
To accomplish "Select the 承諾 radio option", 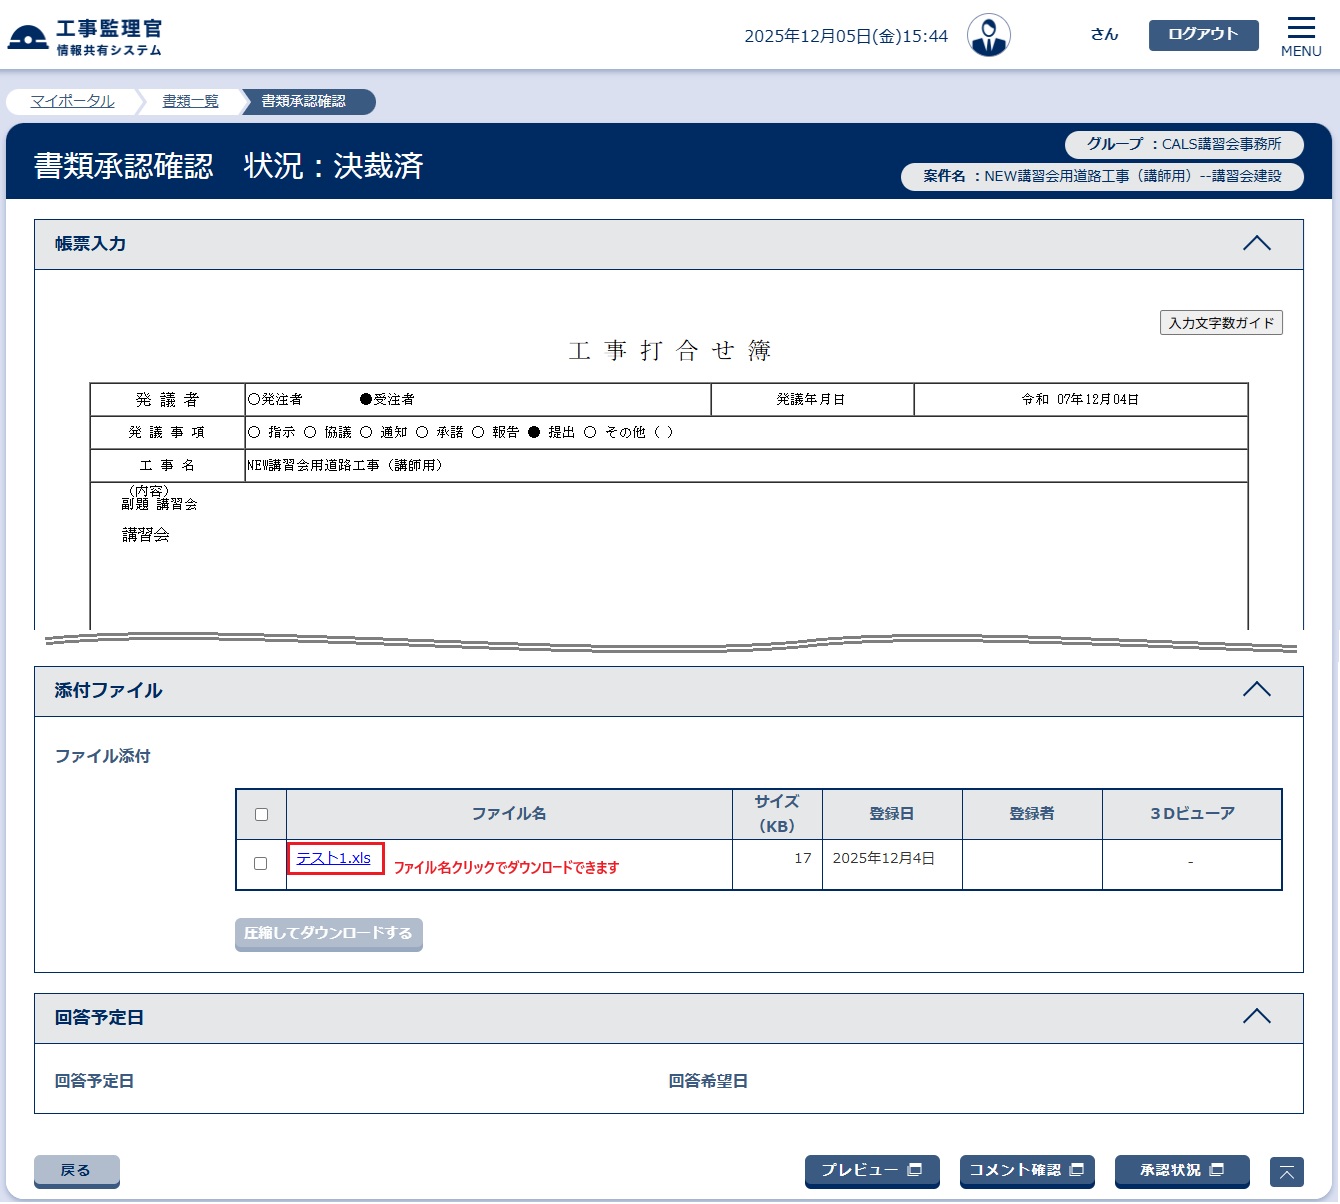I will tap(422, 432).
